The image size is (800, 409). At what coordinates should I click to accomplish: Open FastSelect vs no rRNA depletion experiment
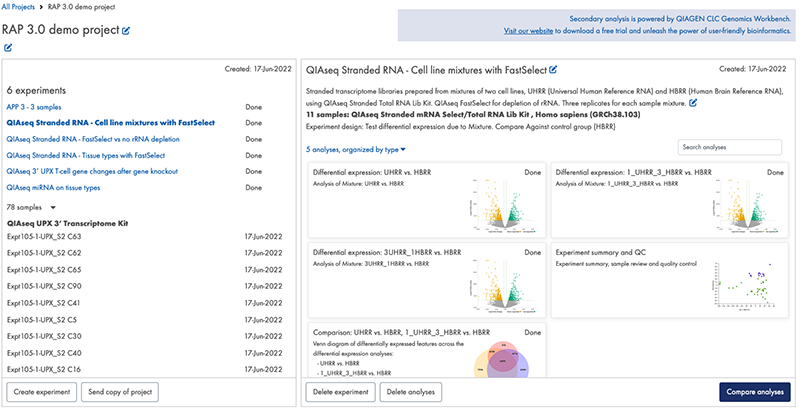click(93, 139)
